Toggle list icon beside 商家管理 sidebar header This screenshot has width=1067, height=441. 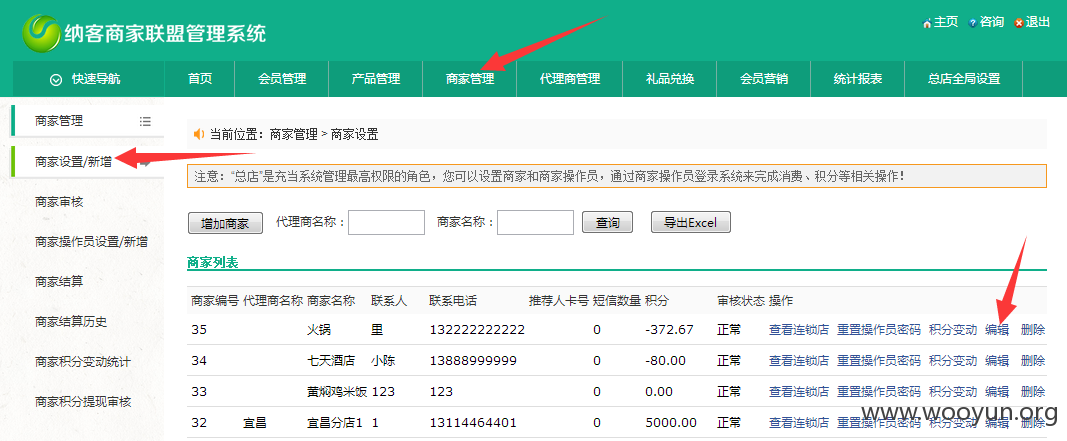[145, 121]
